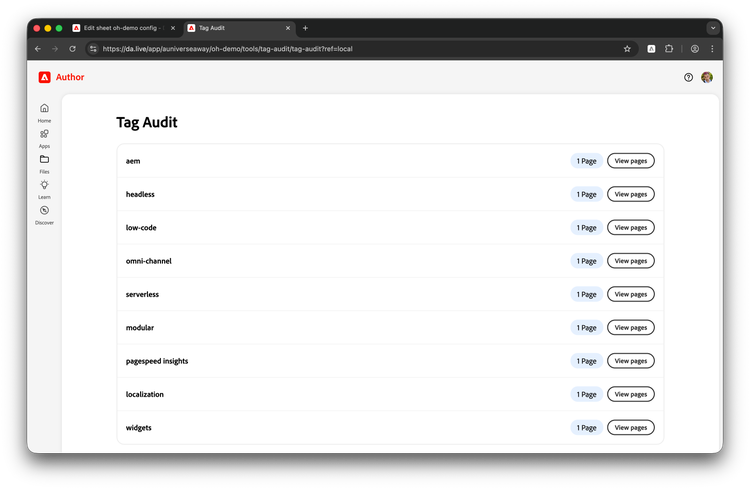Click the address bar URL field
Viewport: 750px width, 489px height.
350,48
